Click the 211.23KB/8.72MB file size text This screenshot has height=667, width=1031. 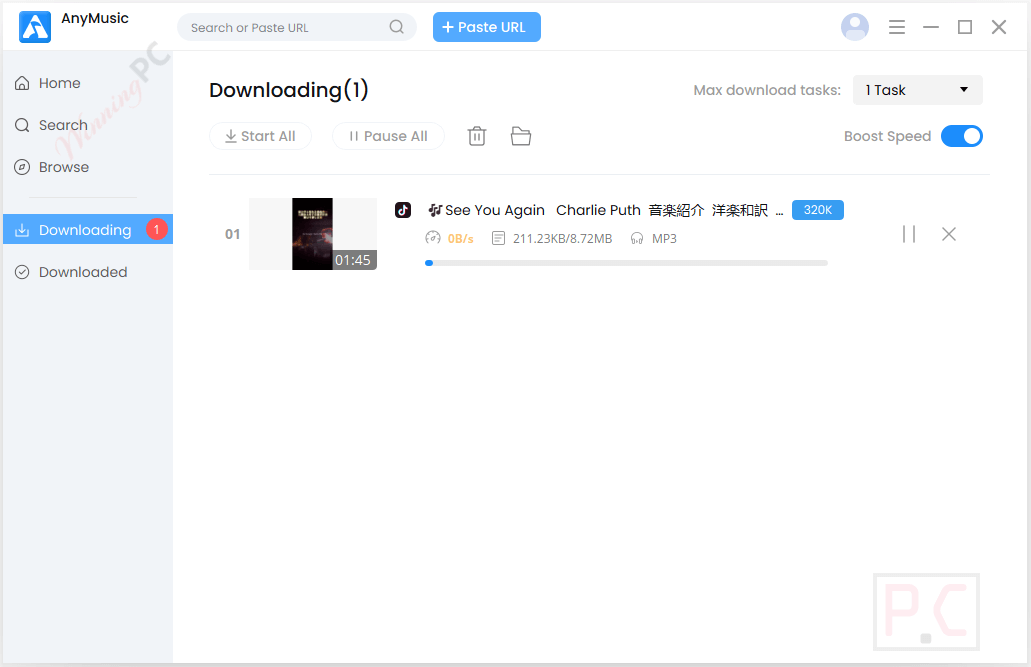562,239
